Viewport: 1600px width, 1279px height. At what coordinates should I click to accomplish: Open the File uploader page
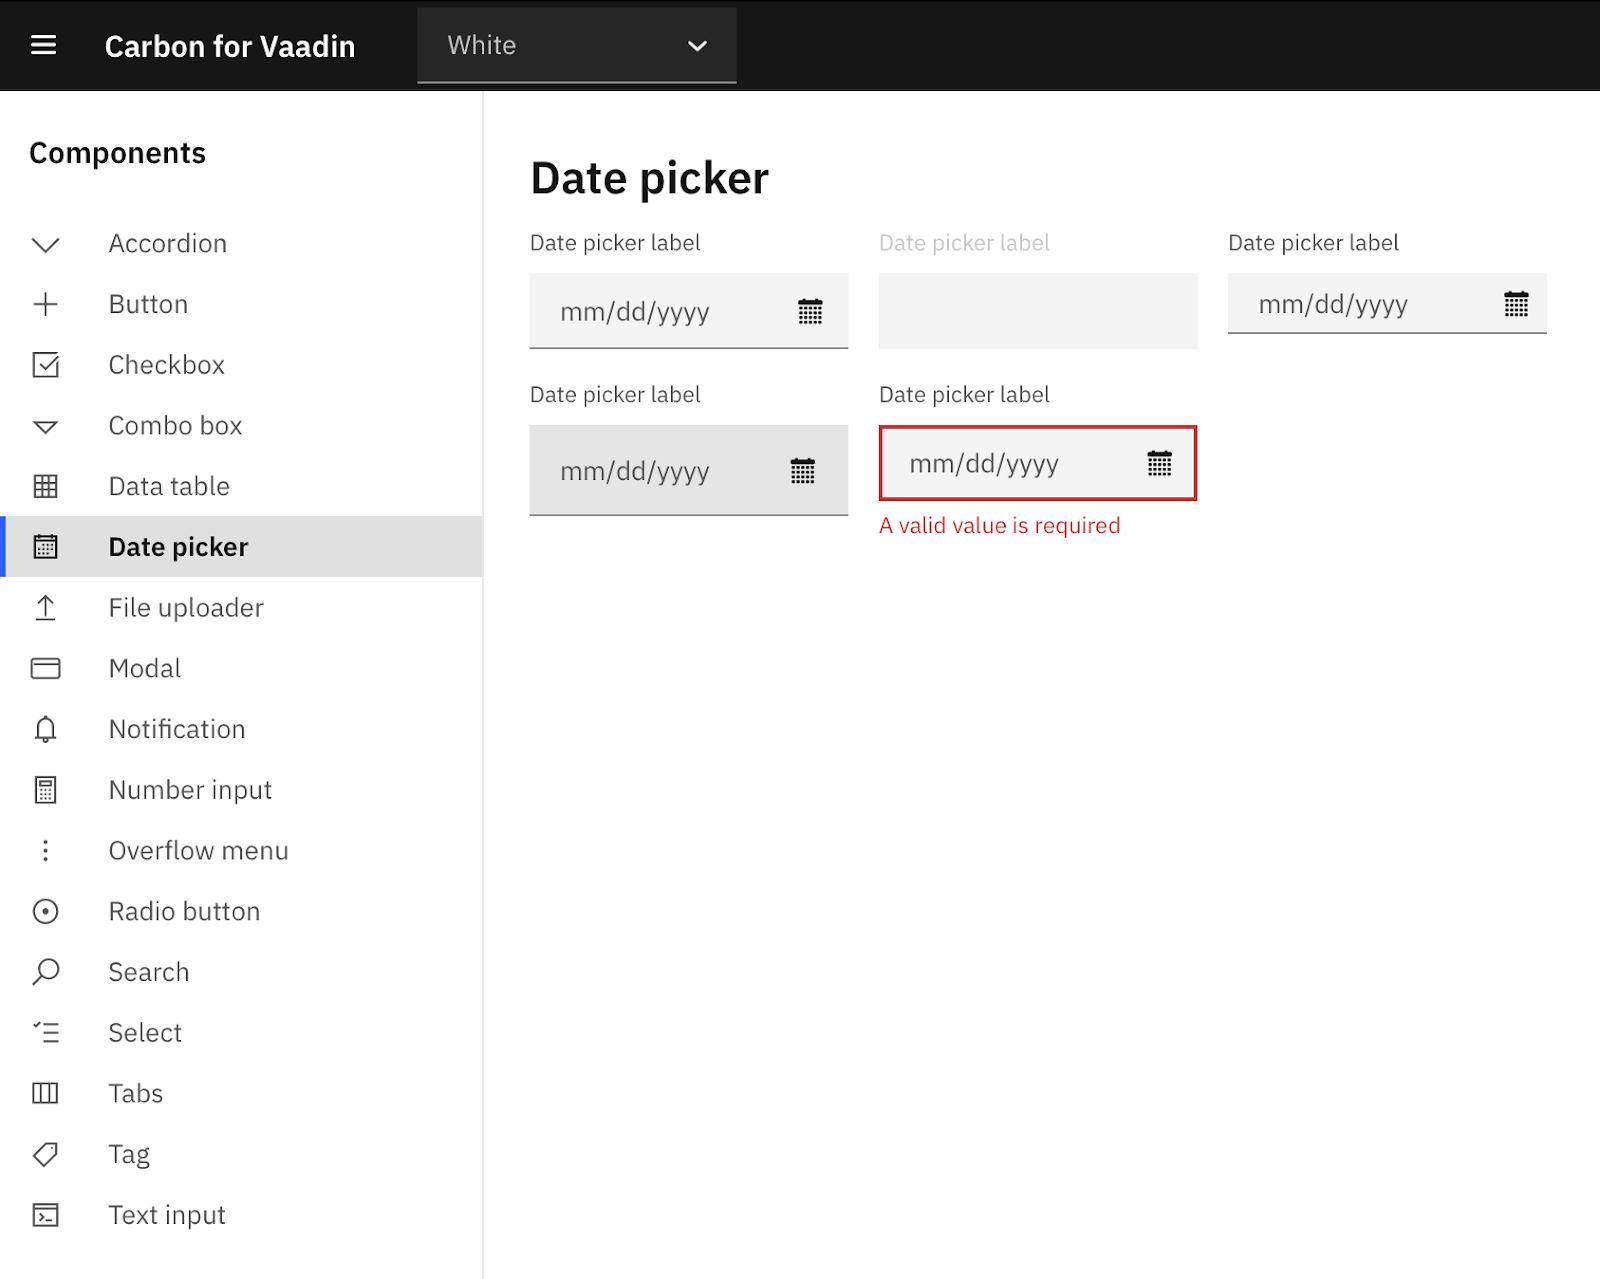[186, 608]
